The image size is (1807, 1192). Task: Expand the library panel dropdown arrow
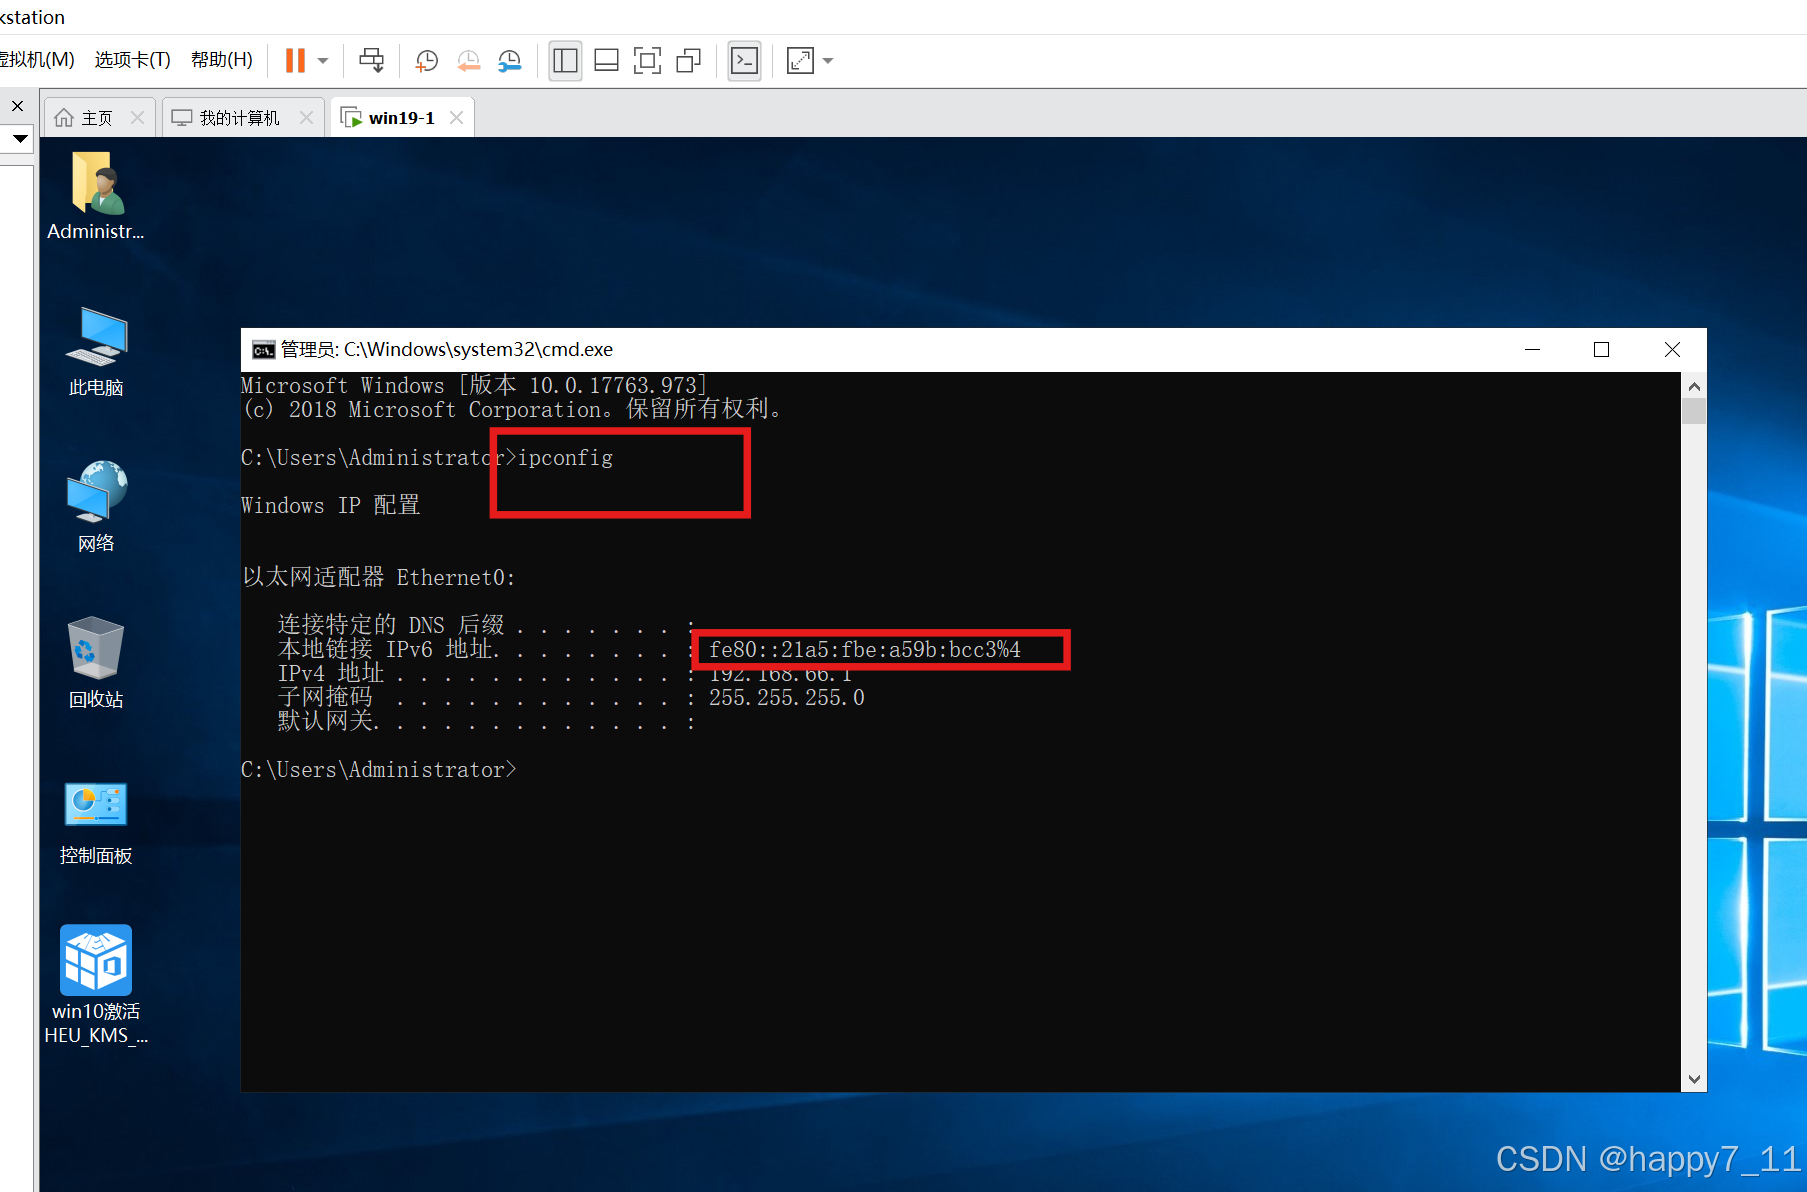[20, 139]
